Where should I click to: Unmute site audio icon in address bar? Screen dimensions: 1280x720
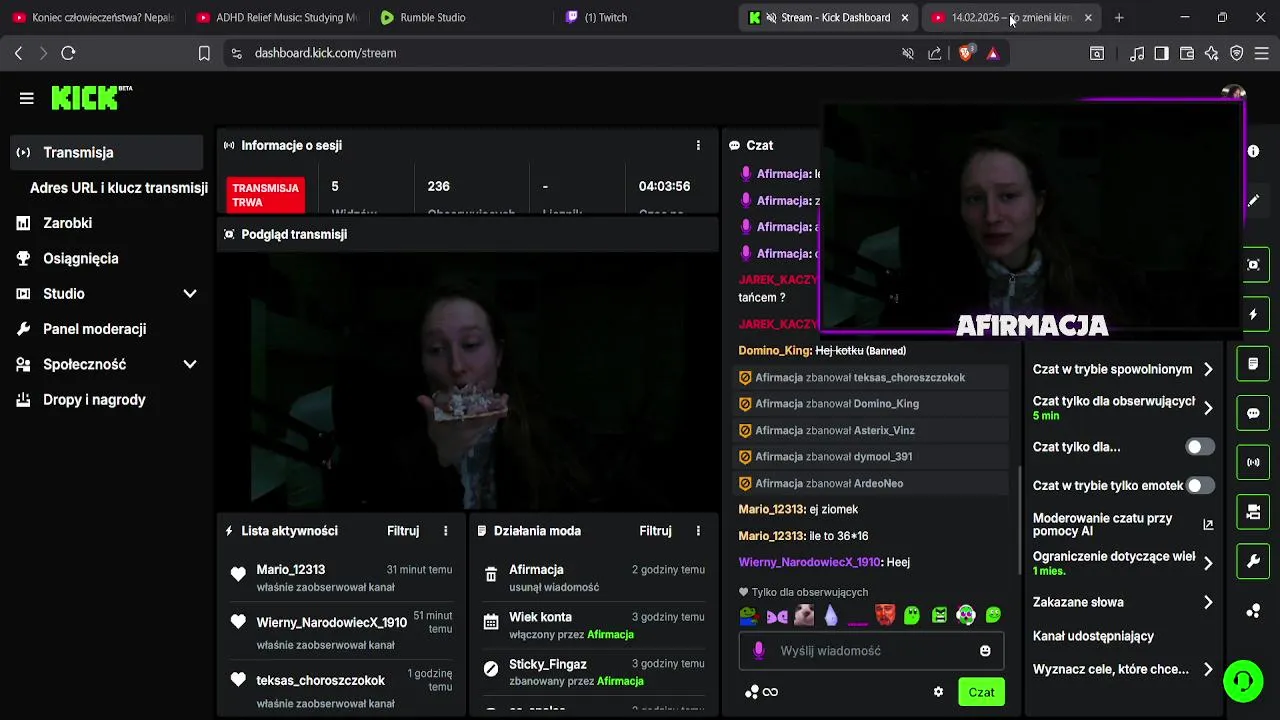pos(908,53)
